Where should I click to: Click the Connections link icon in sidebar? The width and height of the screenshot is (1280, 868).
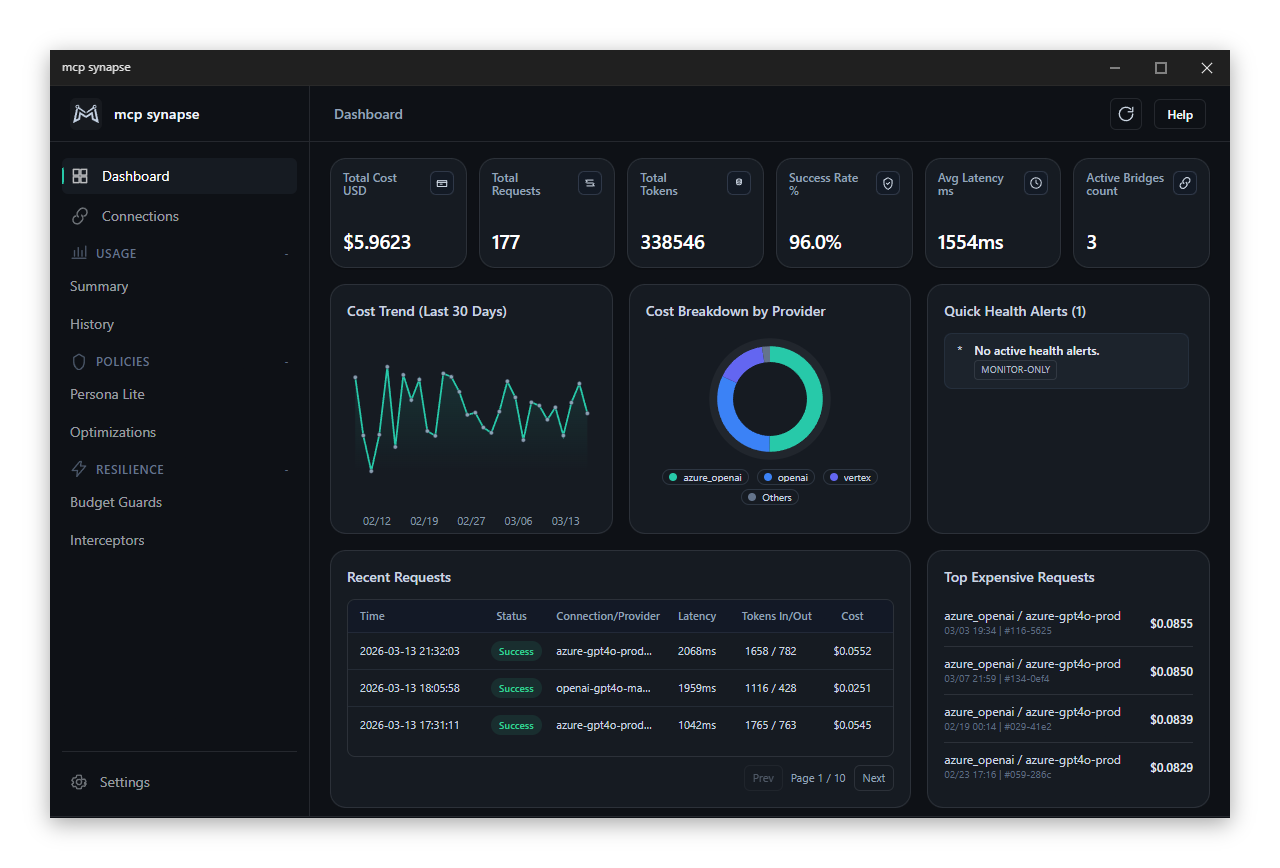click(x=79, y=216)
